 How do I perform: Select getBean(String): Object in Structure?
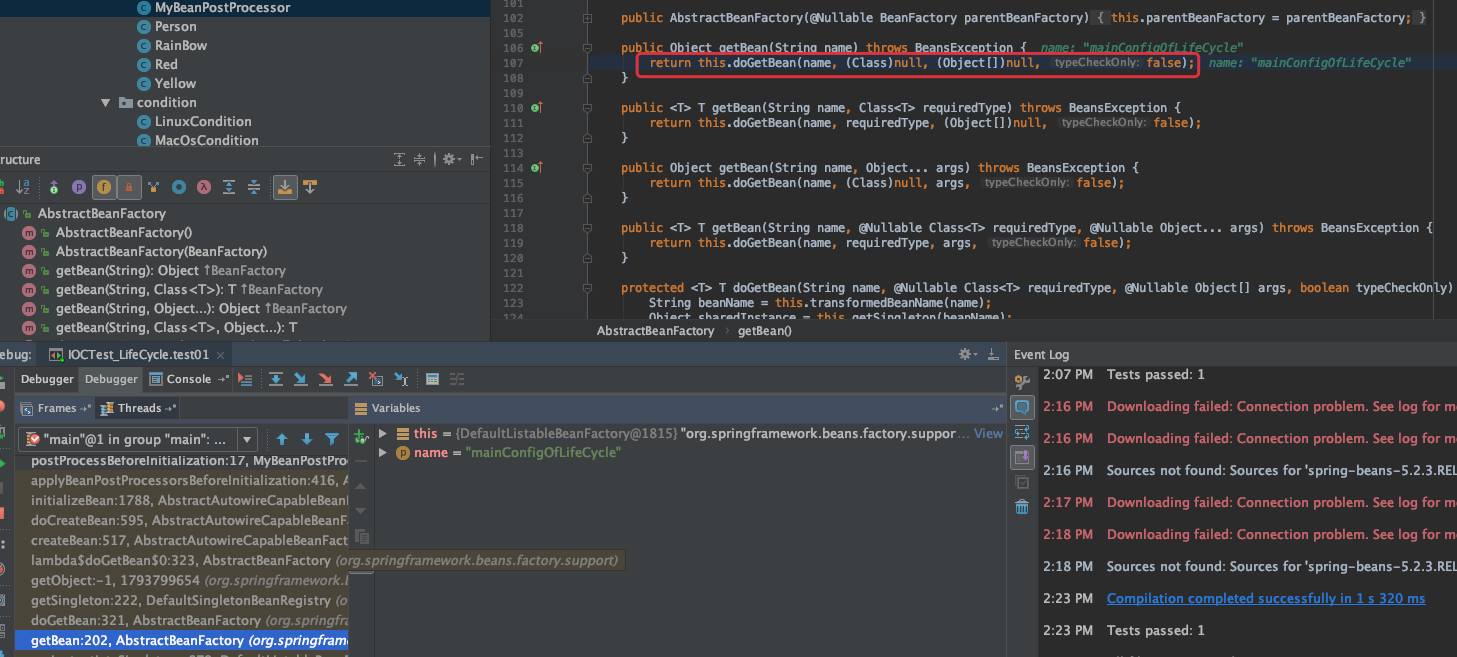tap(170, 270)
